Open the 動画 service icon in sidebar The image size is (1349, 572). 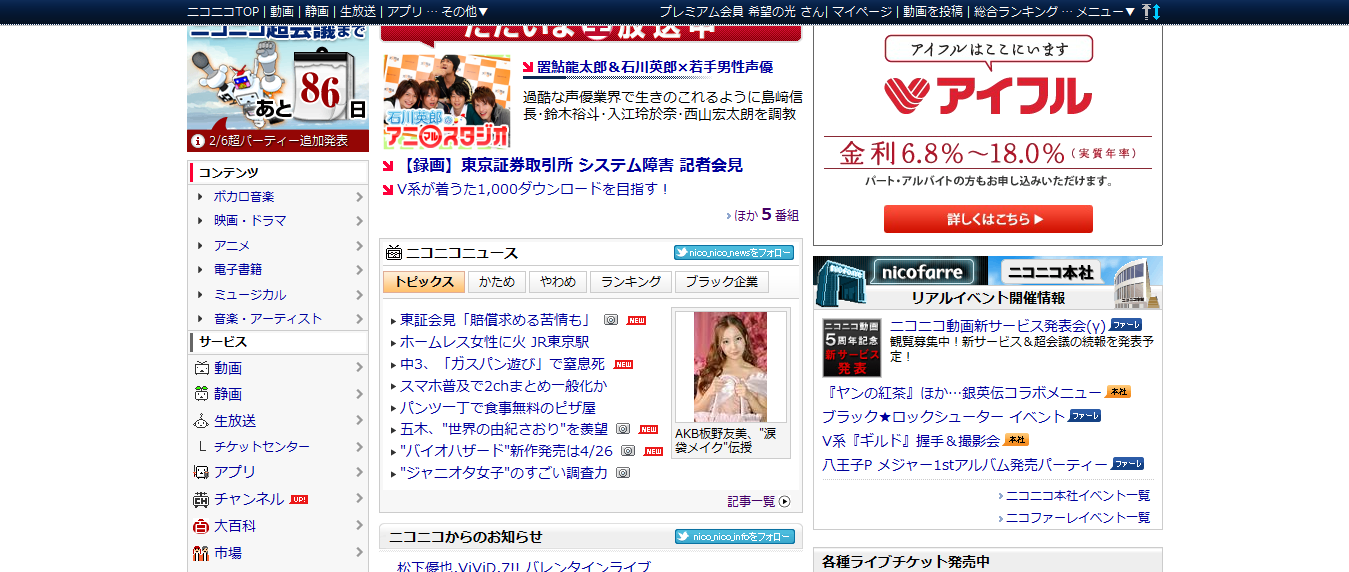[x=200, y=368]
